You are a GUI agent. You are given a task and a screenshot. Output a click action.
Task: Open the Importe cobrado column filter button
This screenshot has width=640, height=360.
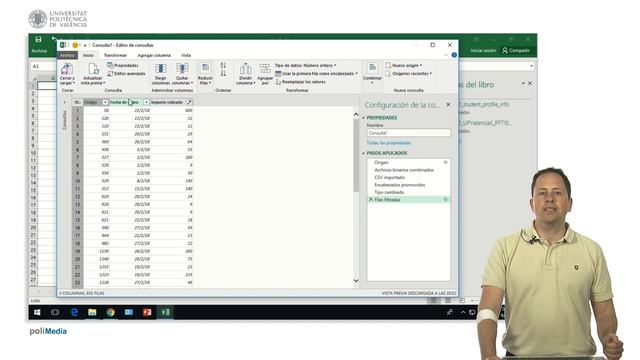pyautogui.click(x=189, y=102)
